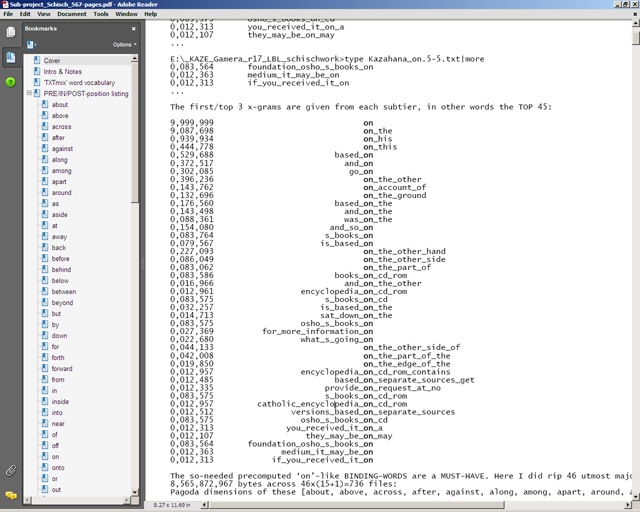Viewport: 640px width, 512px height.
Task: Open the Attachments paperclip icon
Action: (11, 471)
